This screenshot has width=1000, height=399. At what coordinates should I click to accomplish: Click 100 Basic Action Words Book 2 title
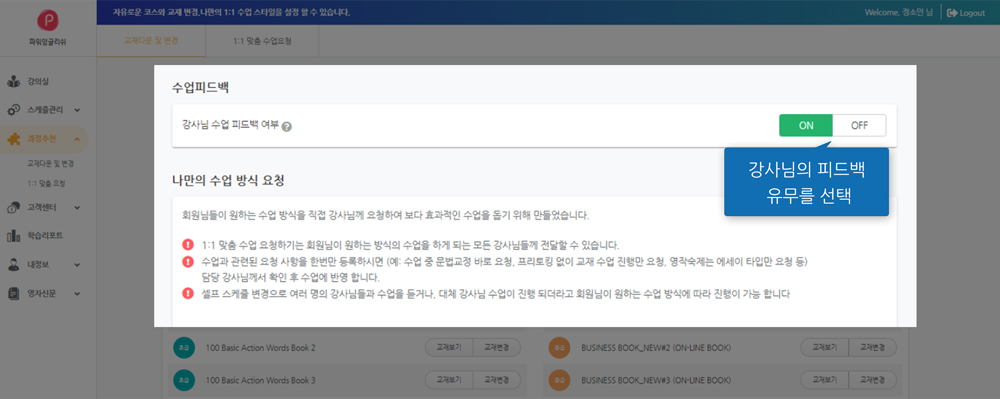260,348
